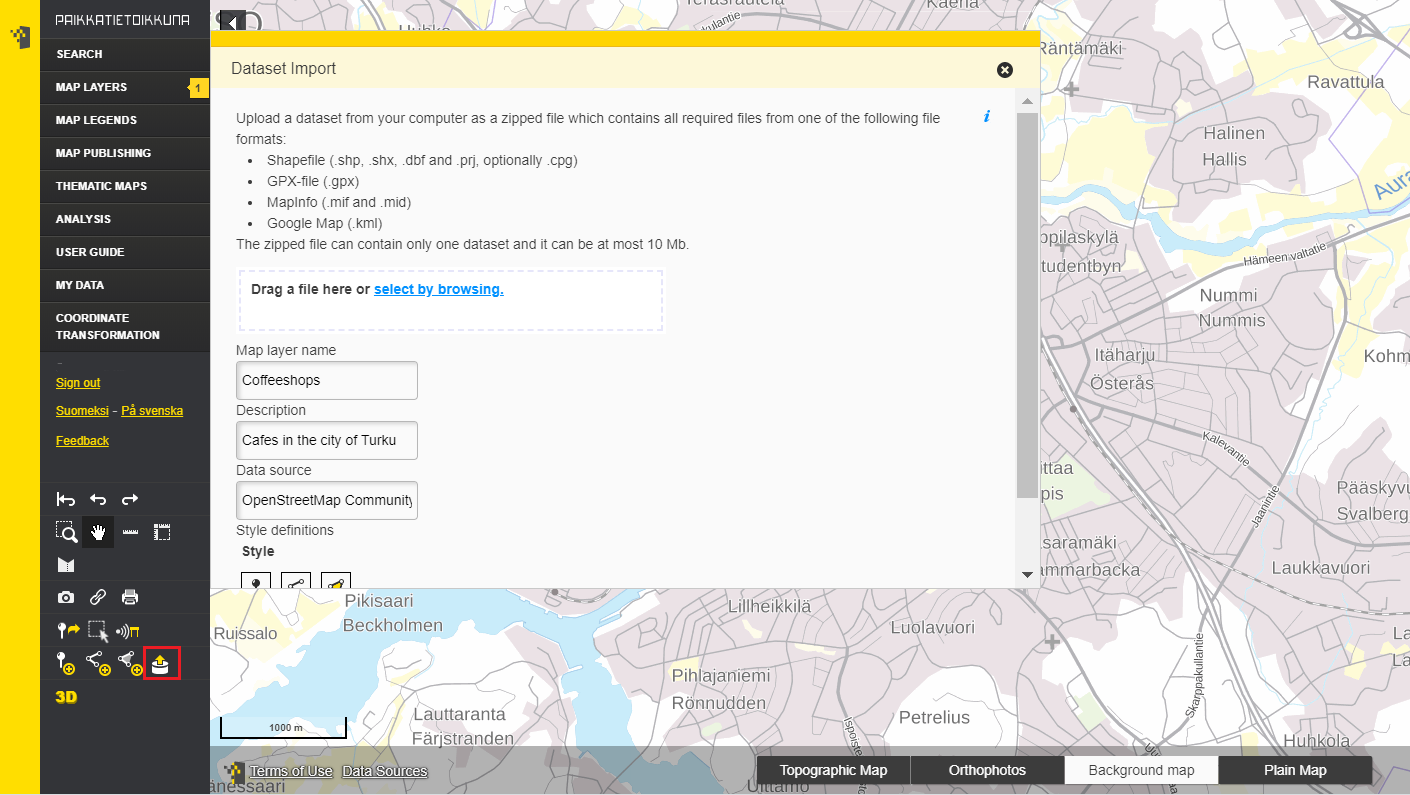The width and height of the screenshot is (1410, 795).
Task: Open the Map Publishing menu
Action: (125, 153)
